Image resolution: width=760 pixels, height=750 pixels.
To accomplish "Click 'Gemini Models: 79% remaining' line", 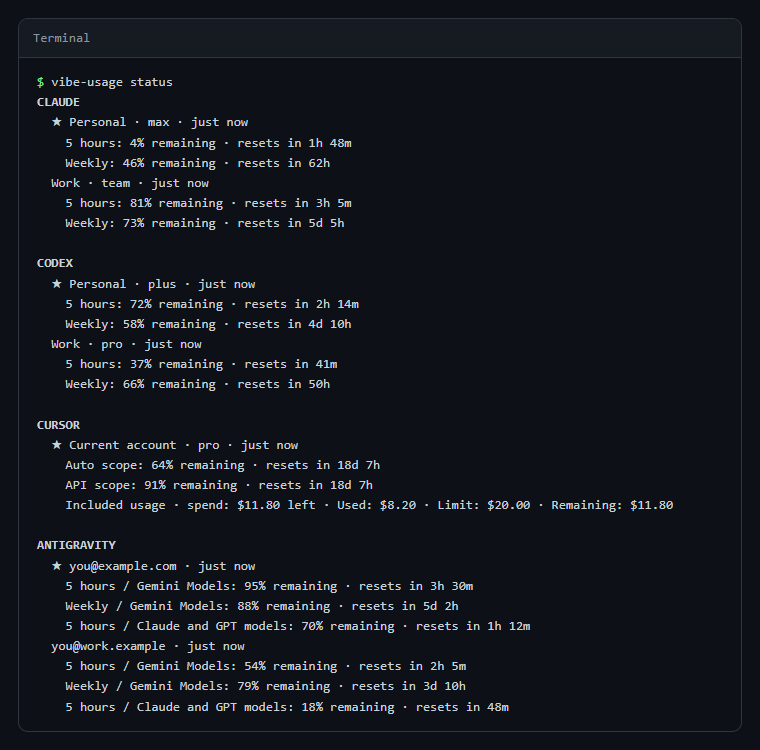I will 266,686.
